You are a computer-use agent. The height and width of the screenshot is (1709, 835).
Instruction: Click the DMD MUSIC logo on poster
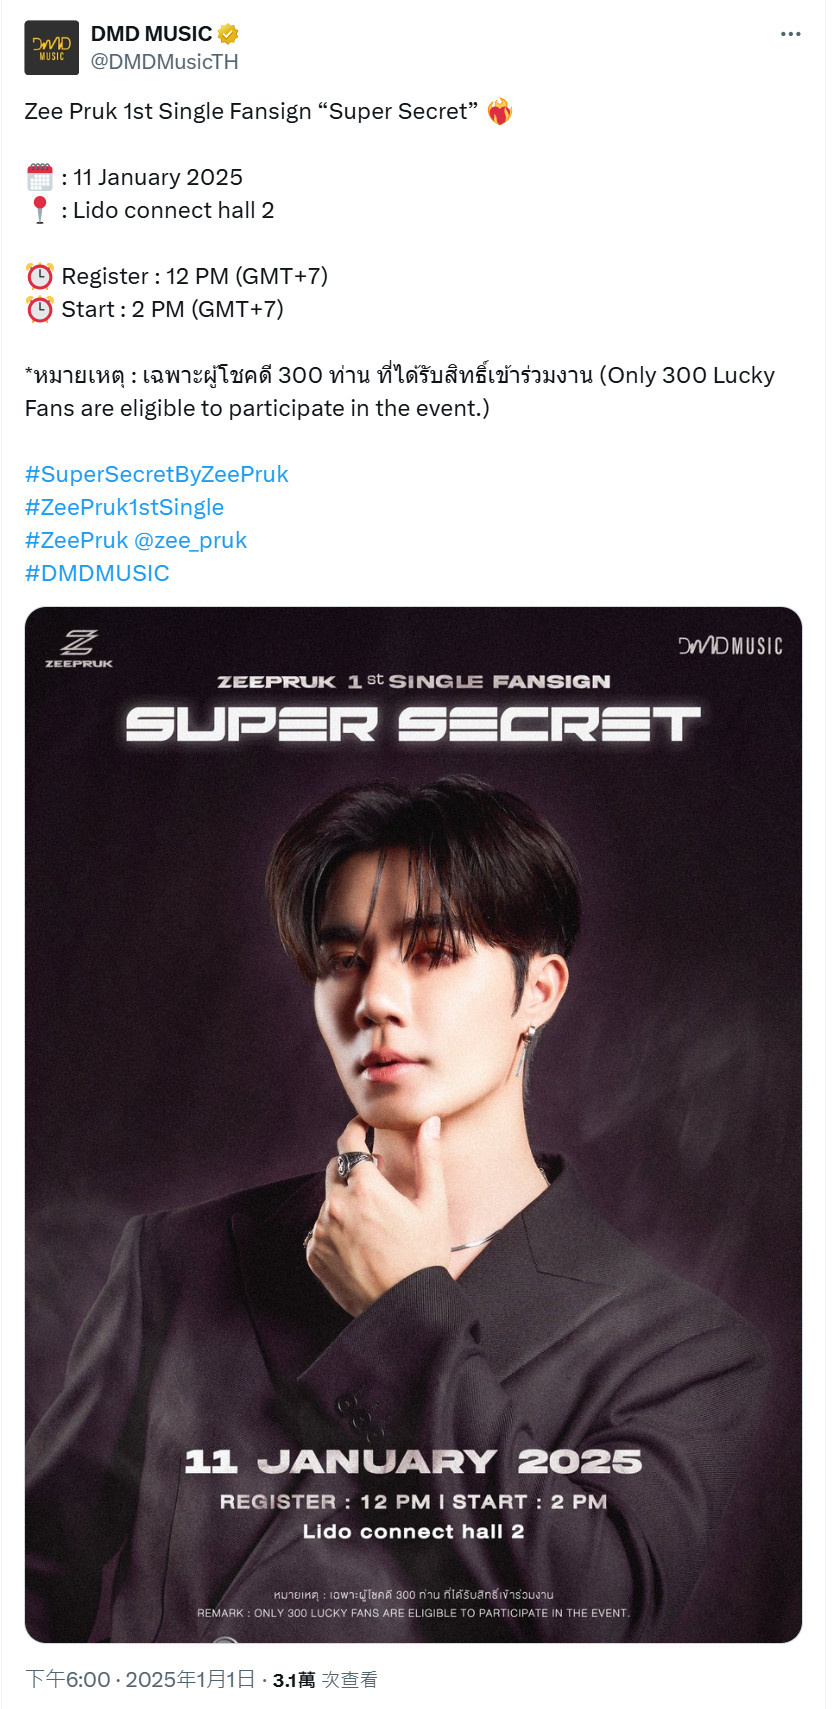coord(730,646)
